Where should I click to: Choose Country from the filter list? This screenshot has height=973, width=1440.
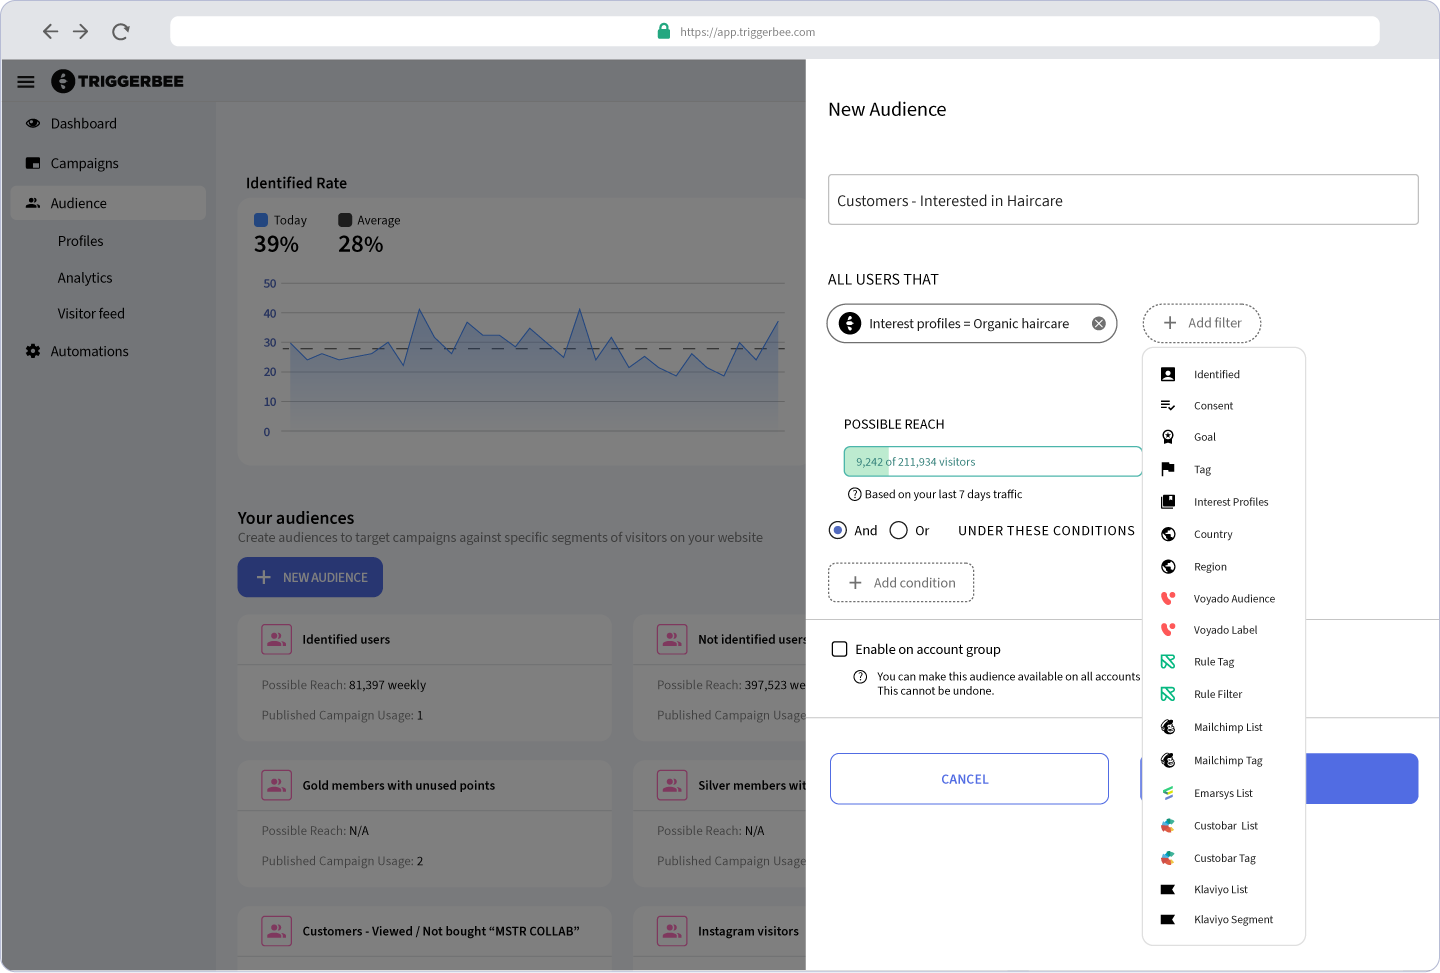[1212, 534]
